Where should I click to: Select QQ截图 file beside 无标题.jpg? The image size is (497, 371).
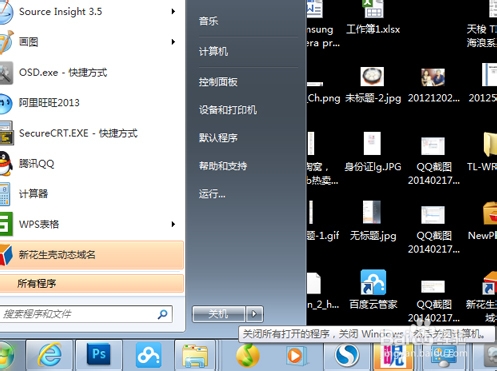433,230
